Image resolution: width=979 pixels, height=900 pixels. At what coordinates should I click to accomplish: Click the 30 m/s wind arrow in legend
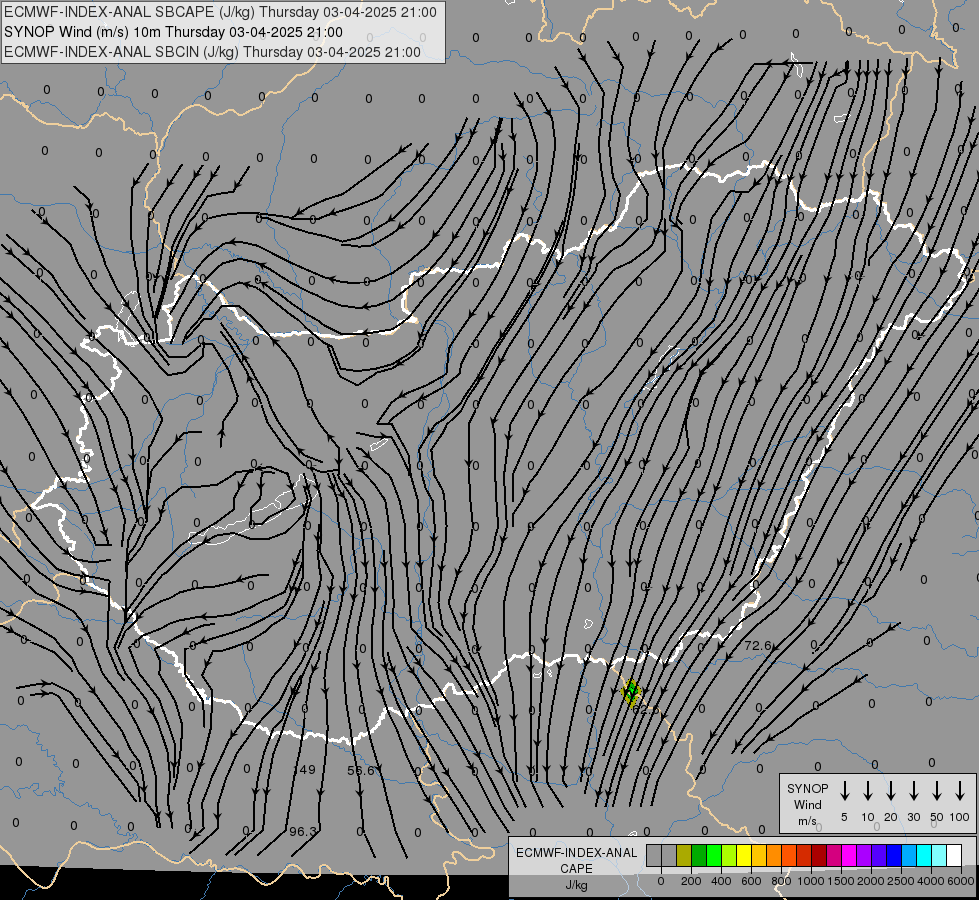(913, 791)
